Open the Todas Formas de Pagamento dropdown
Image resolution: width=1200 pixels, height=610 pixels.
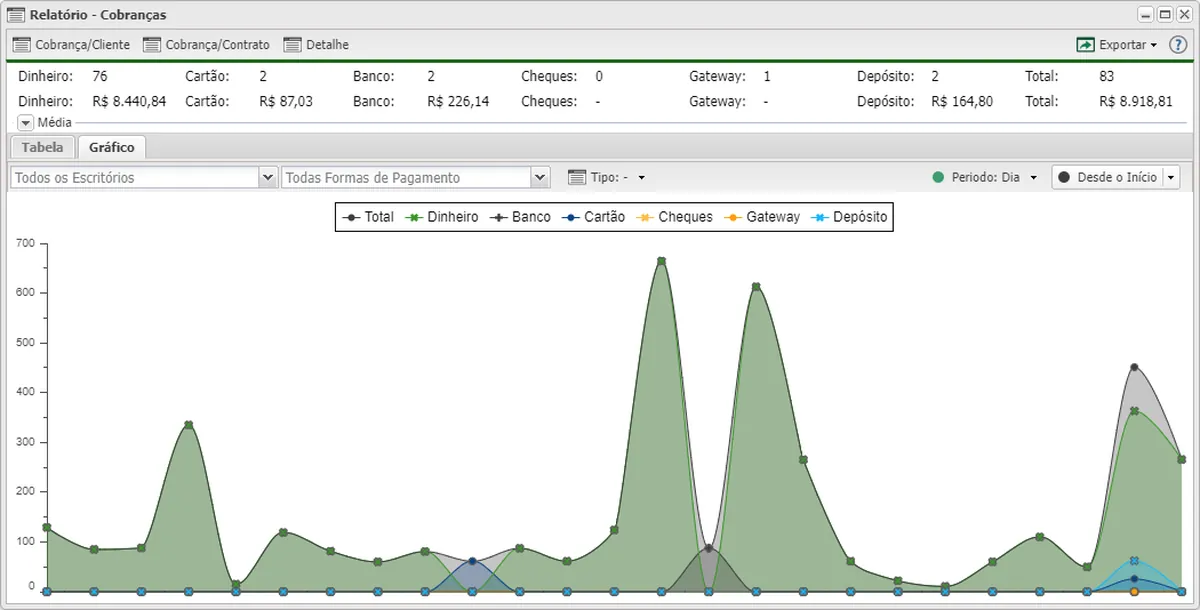pyautogui.click(x=541, y=177)
